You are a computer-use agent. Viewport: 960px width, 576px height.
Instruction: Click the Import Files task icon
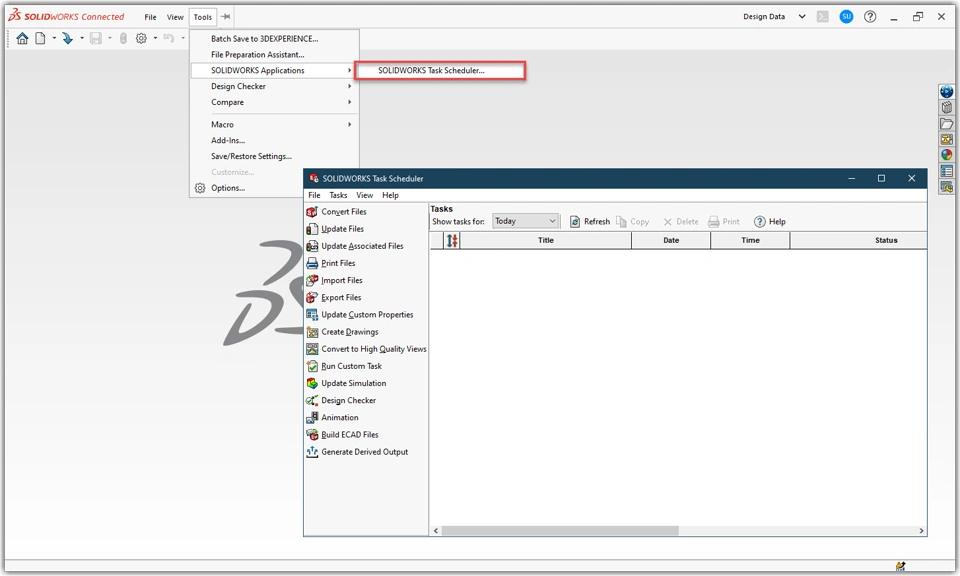click(x=312, y=280)
